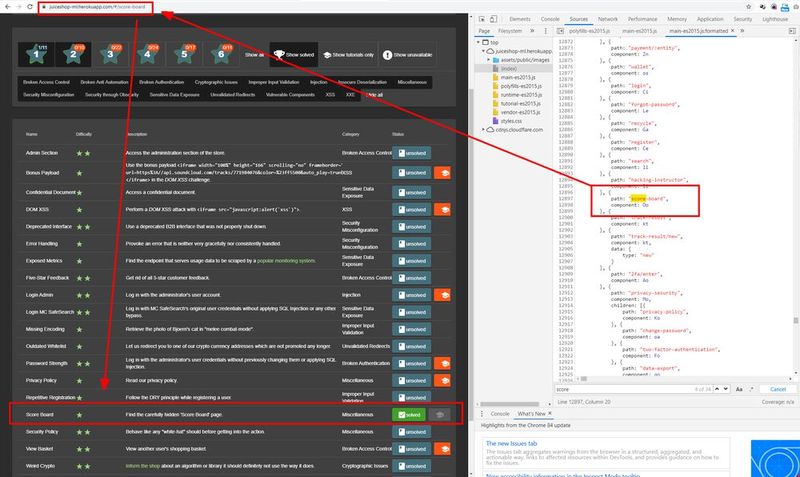The image size is (800, 477).
Task: Open tutorial for Privacy Policy challenge
Action: (x=442, y=381)
